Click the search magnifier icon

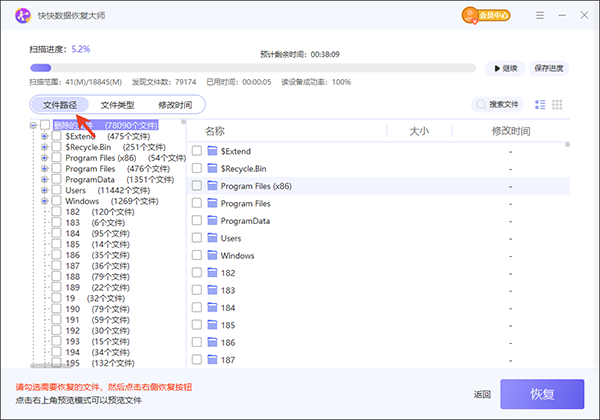[481, 104]
